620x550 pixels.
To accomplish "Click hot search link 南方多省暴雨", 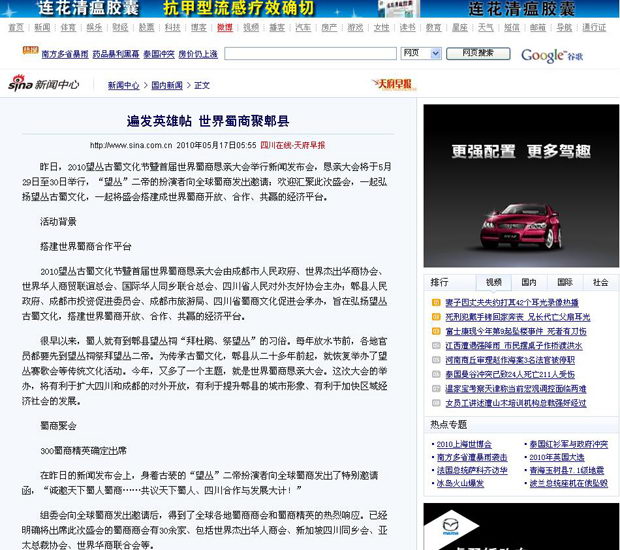I will coord(65,54).
